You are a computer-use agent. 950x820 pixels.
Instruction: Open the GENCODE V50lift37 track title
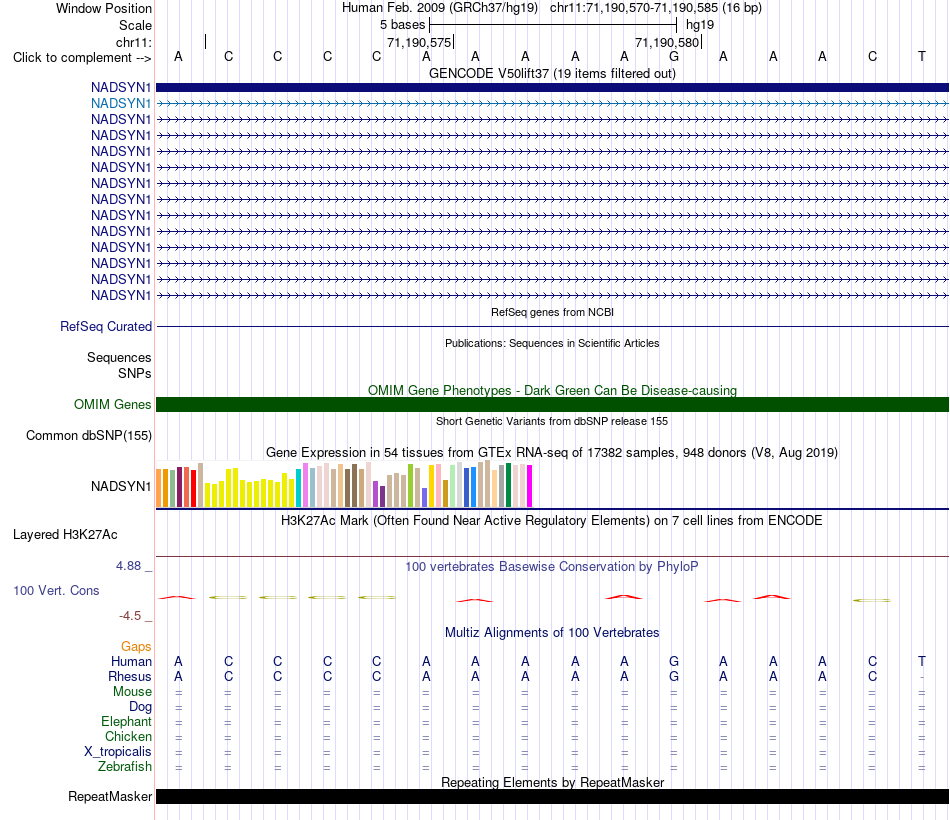pos(552,73)
